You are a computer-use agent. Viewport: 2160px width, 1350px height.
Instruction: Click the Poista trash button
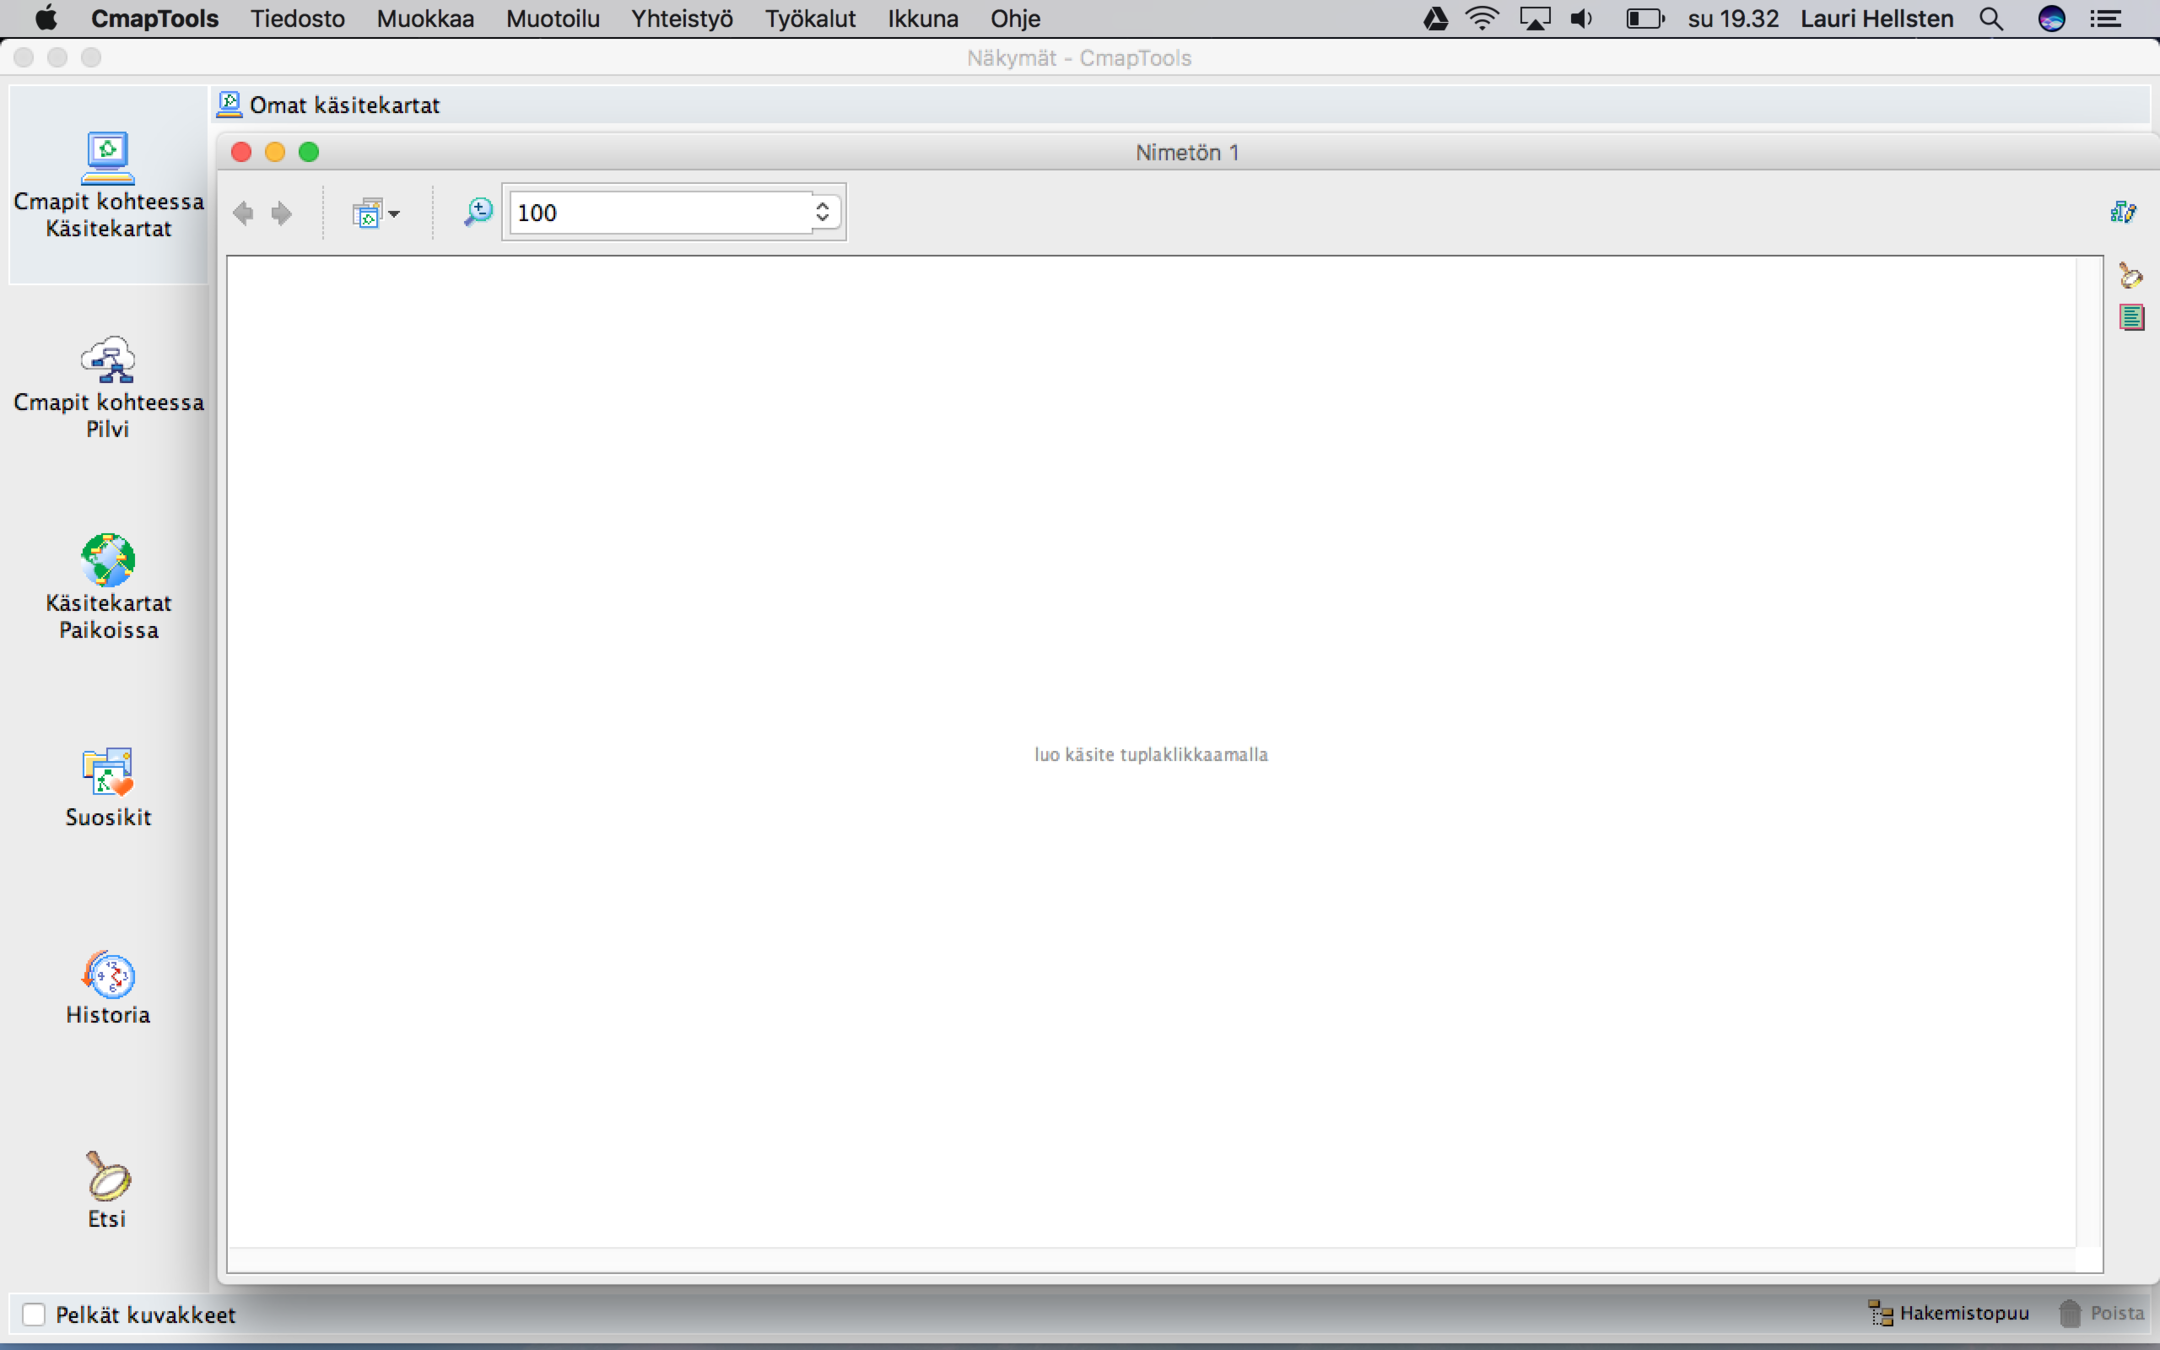(2101, 1313)
